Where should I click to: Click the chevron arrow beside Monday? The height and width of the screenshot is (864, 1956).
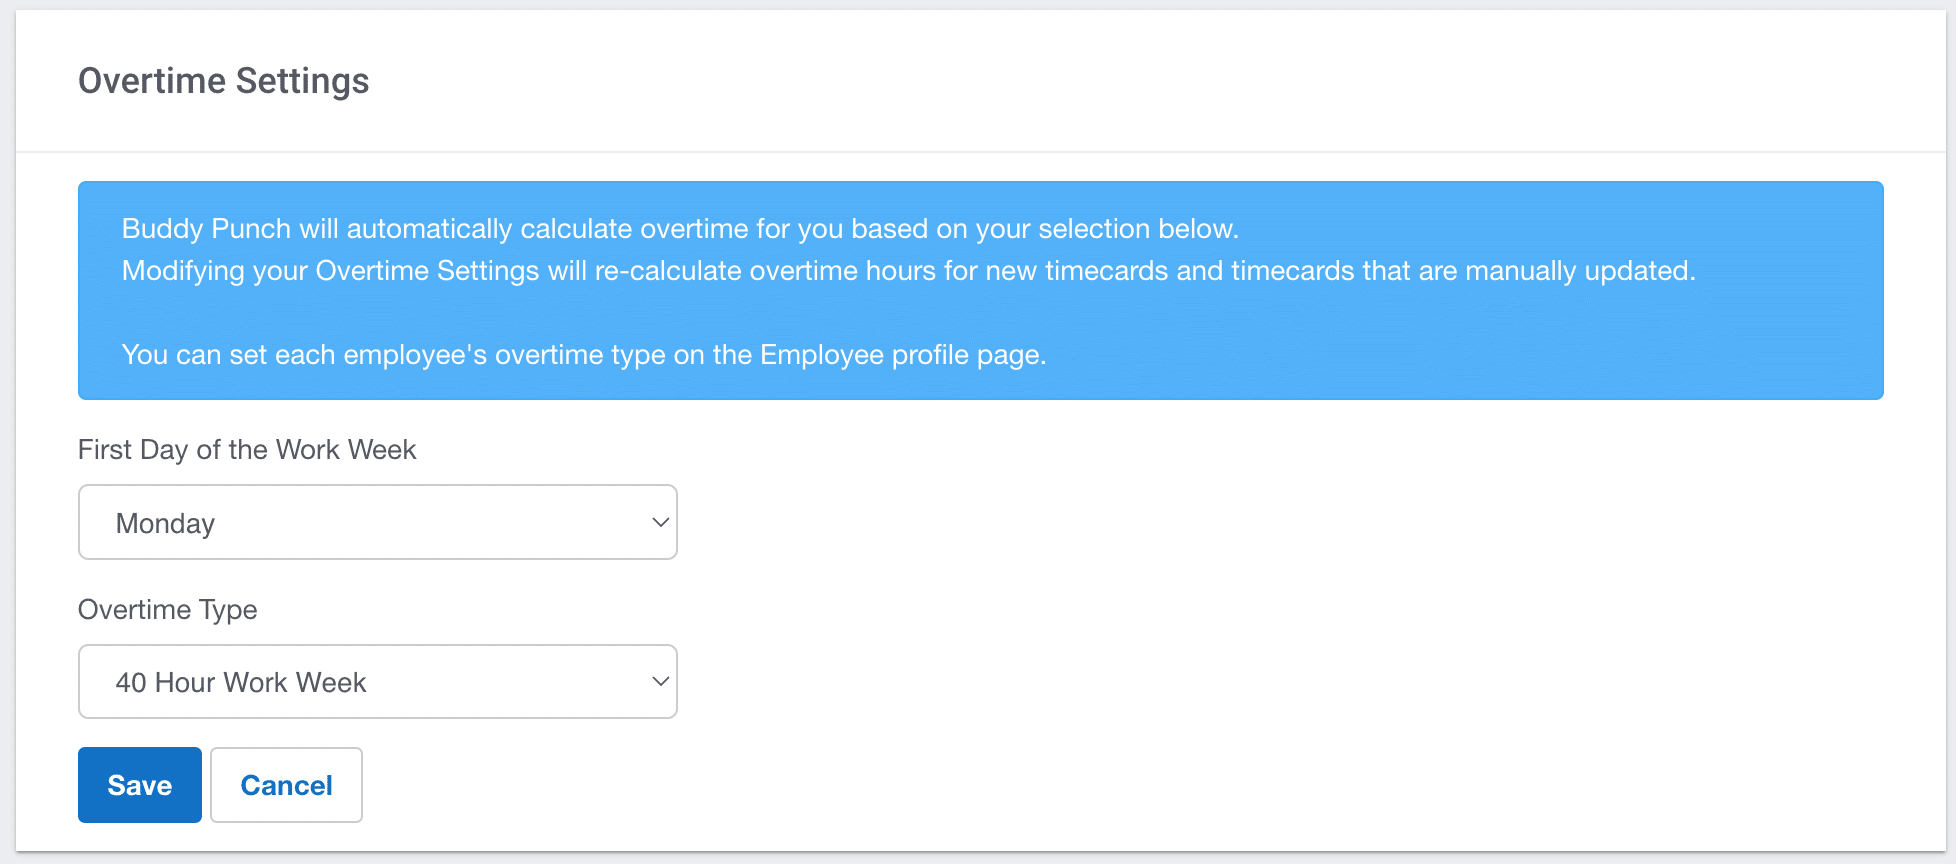660,522
